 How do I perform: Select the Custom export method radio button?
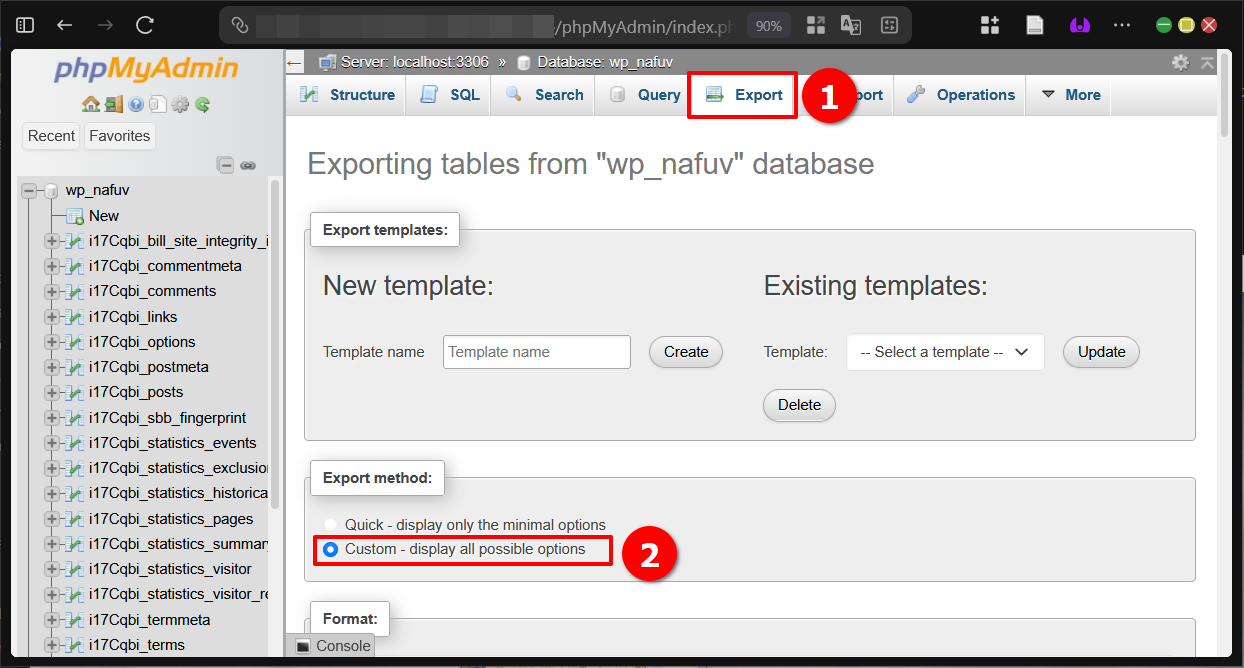(331, 550)
